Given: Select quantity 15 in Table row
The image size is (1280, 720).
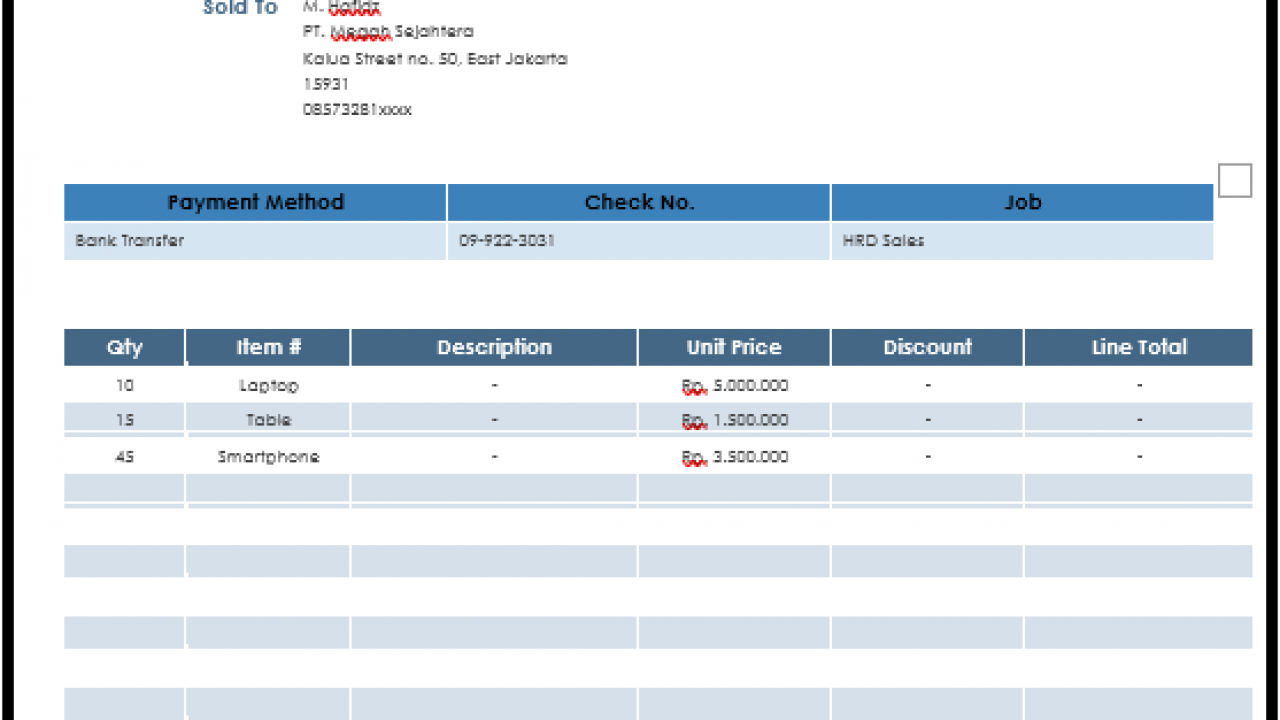Looking at the screenshot, I should click(124, 420).
